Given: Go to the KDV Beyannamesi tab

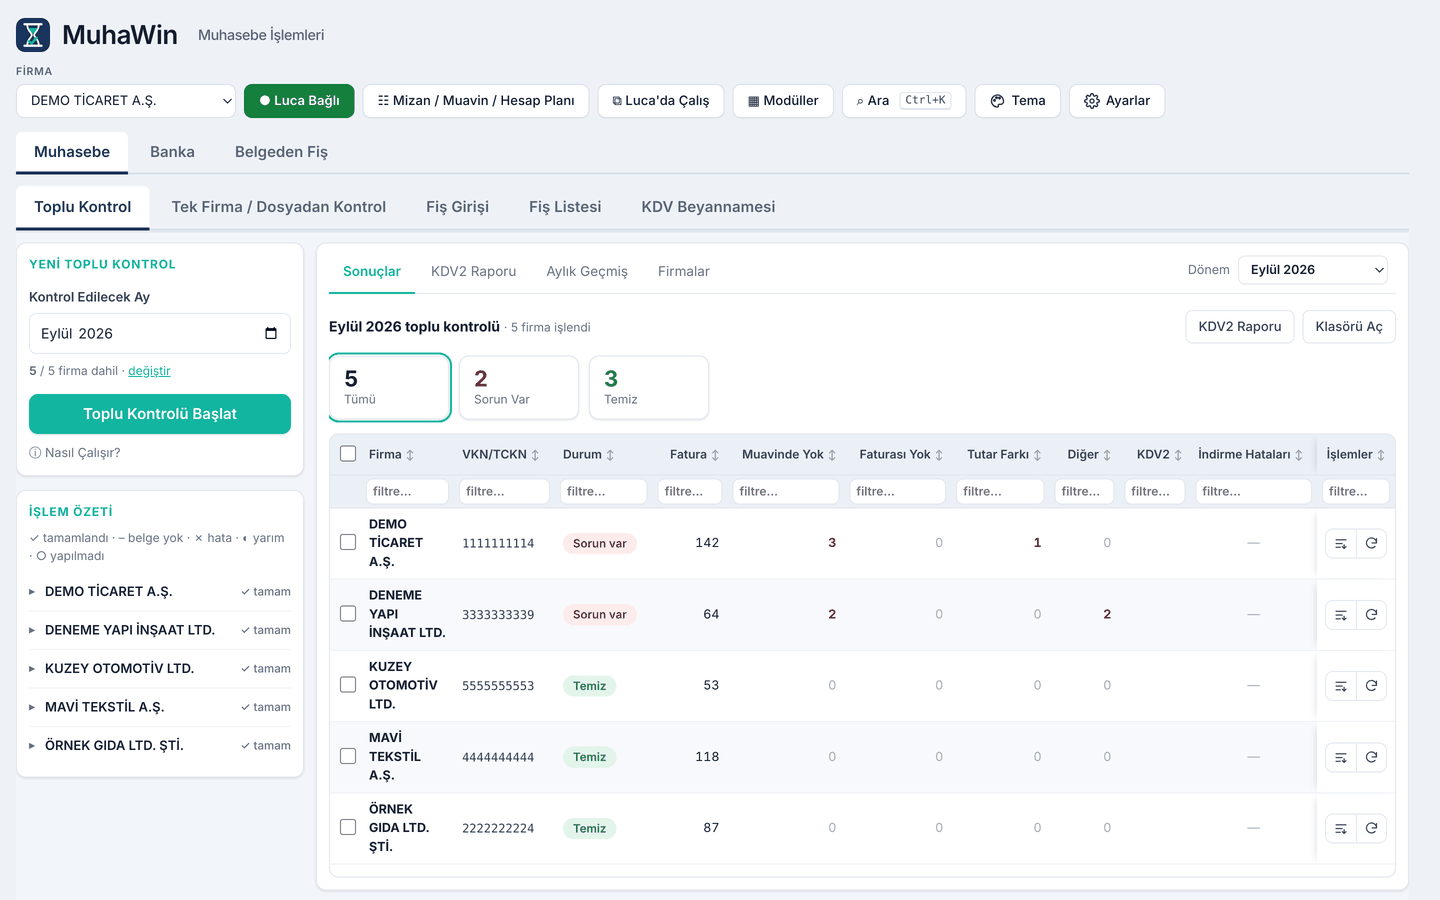Looking at the screenshot, I should [708, 207].
